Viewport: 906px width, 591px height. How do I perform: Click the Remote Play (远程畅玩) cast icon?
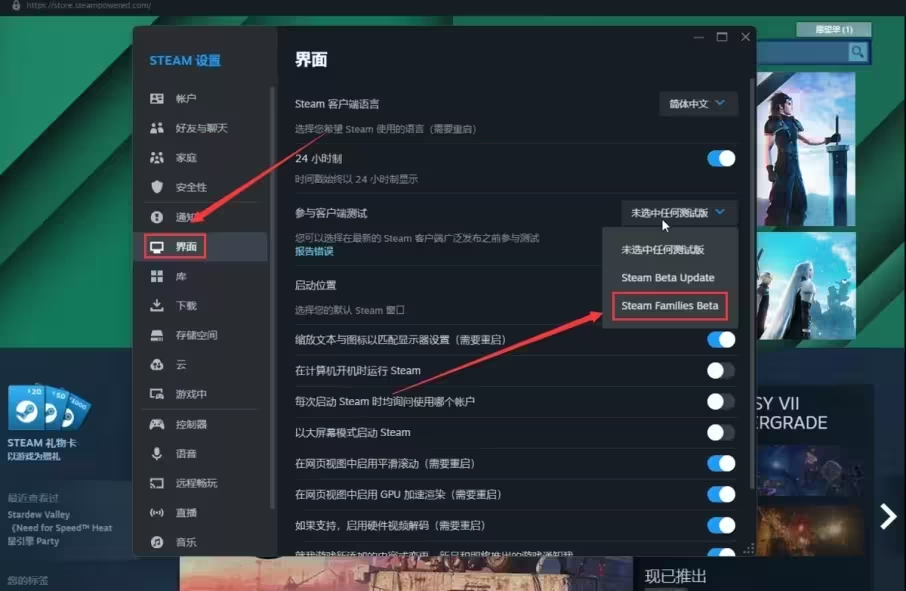tap(157, 484)
